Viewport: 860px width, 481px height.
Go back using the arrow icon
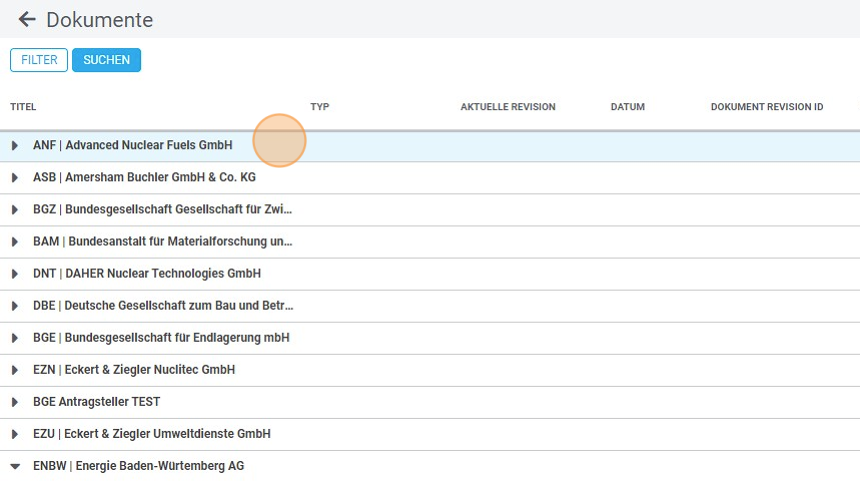[x=27, y=20]
